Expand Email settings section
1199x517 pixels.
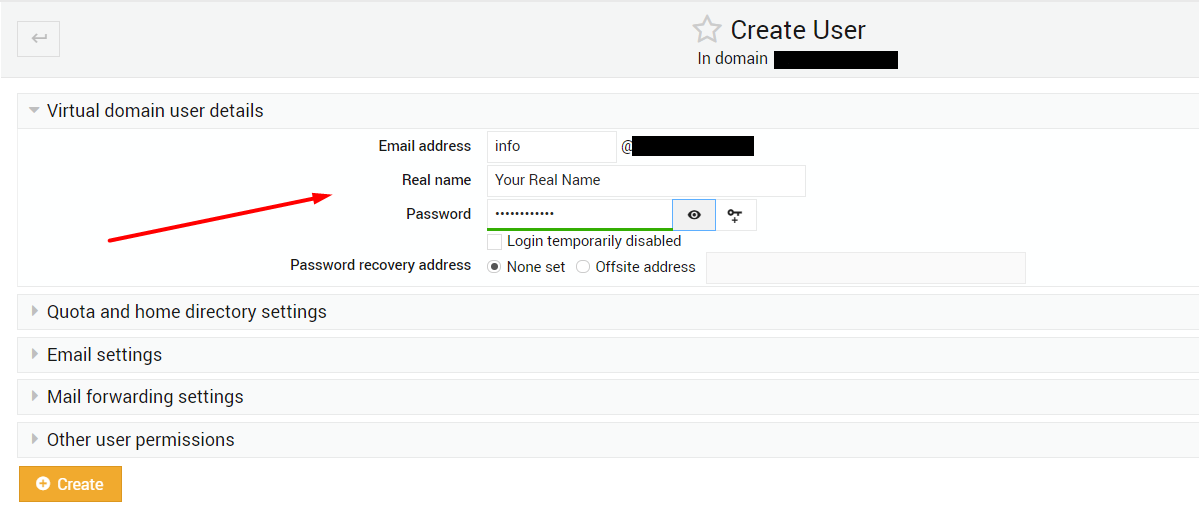[104, 355]
